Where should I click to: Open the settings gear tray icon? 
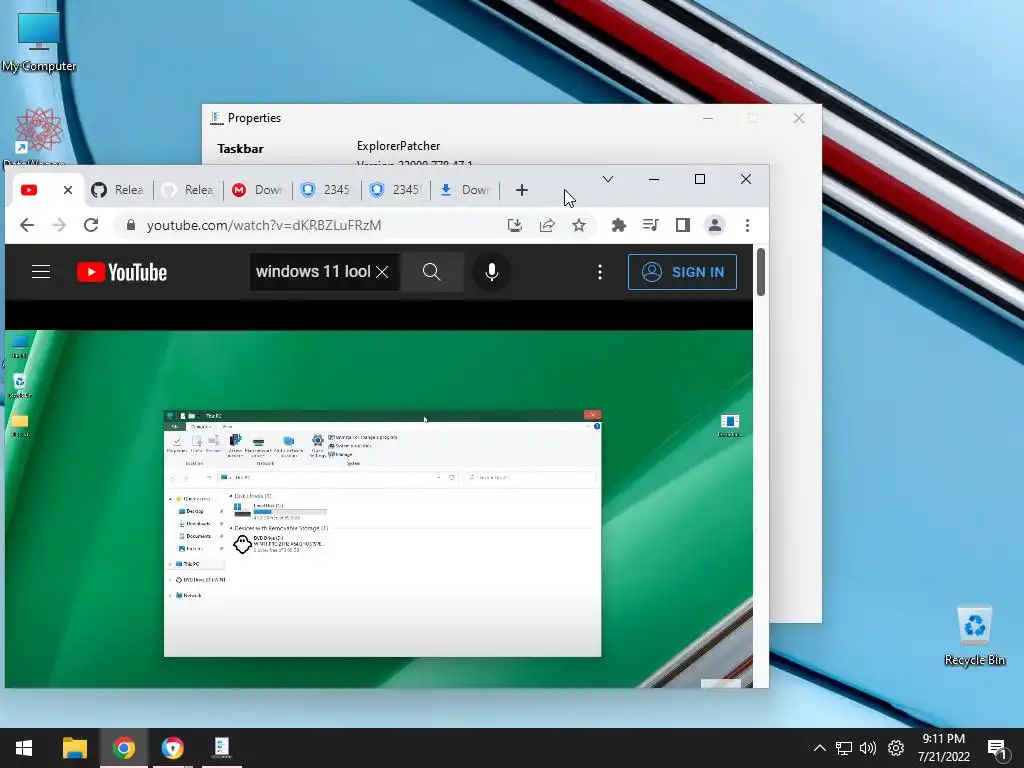pyautogui.click(x=895, y=748)
